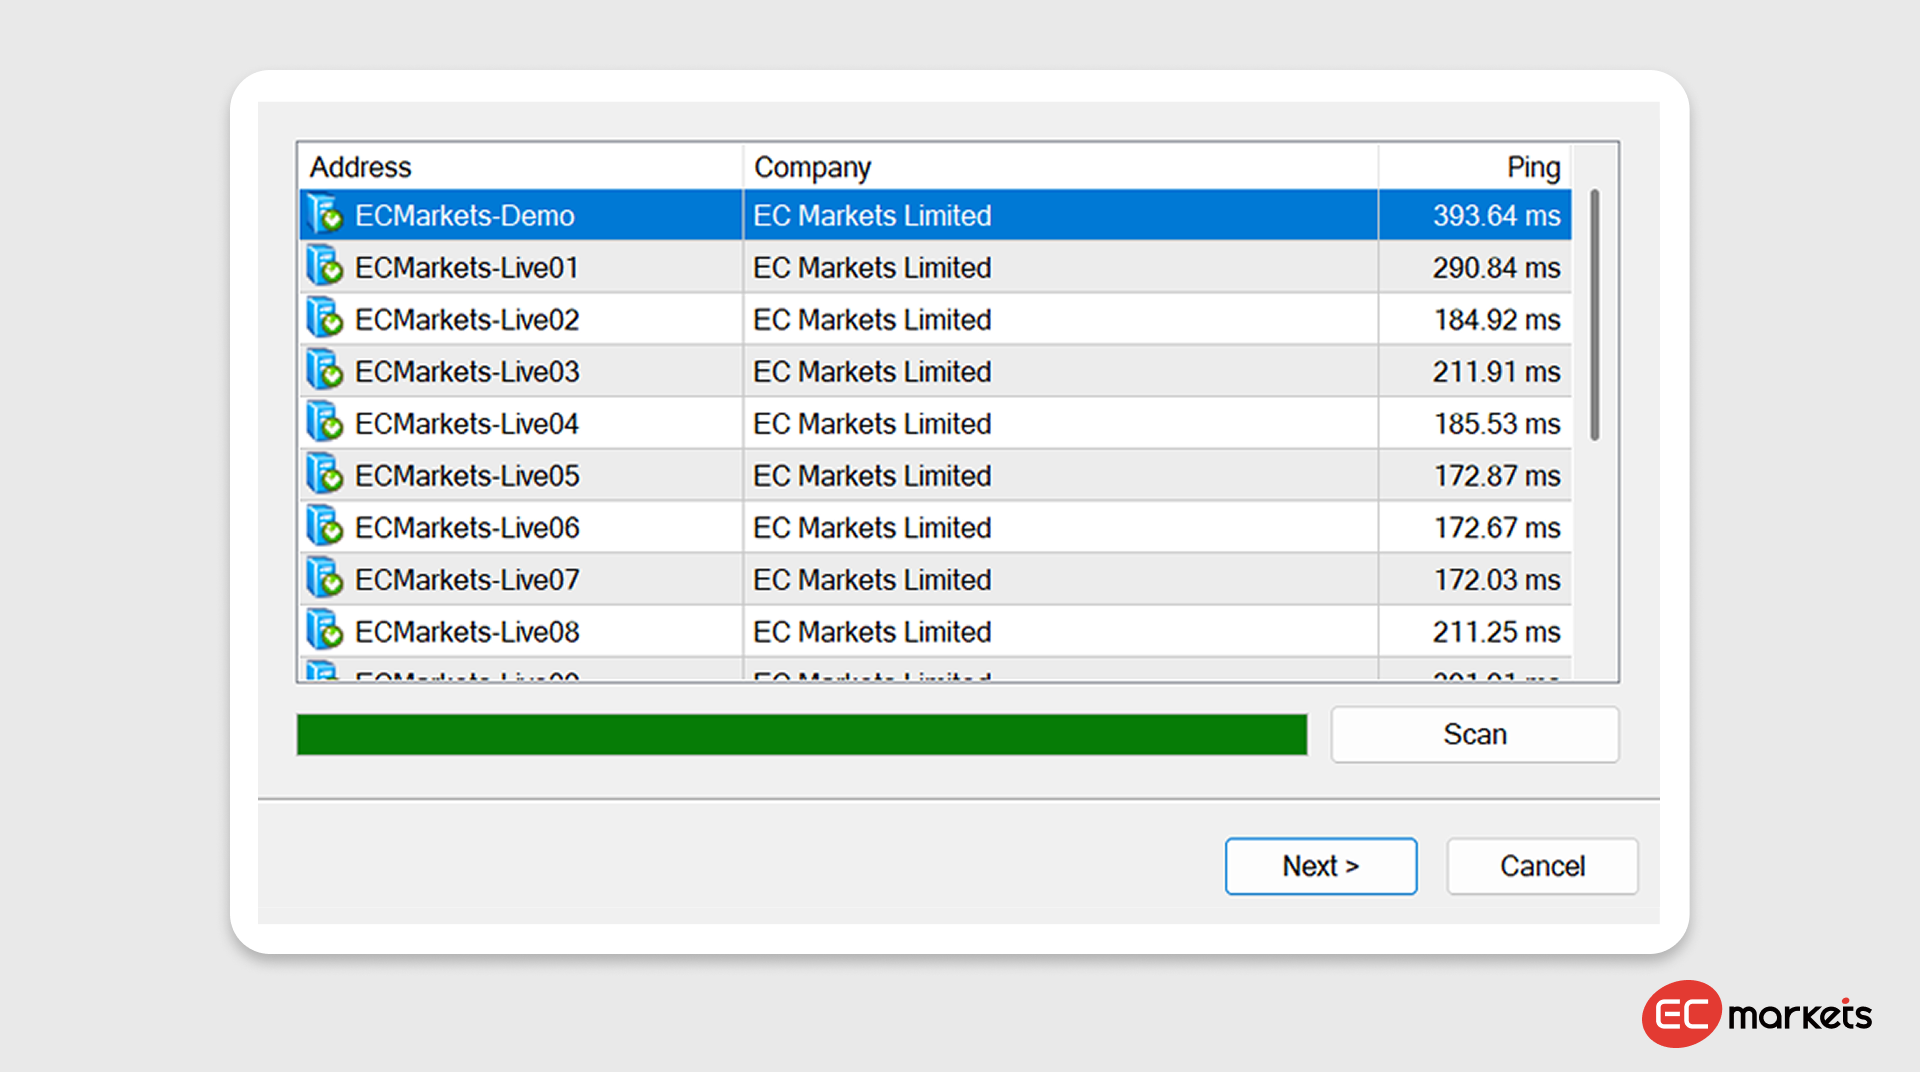
Task: Click the server icon beside ECMarkets-Live08
Action: [324, 630]
